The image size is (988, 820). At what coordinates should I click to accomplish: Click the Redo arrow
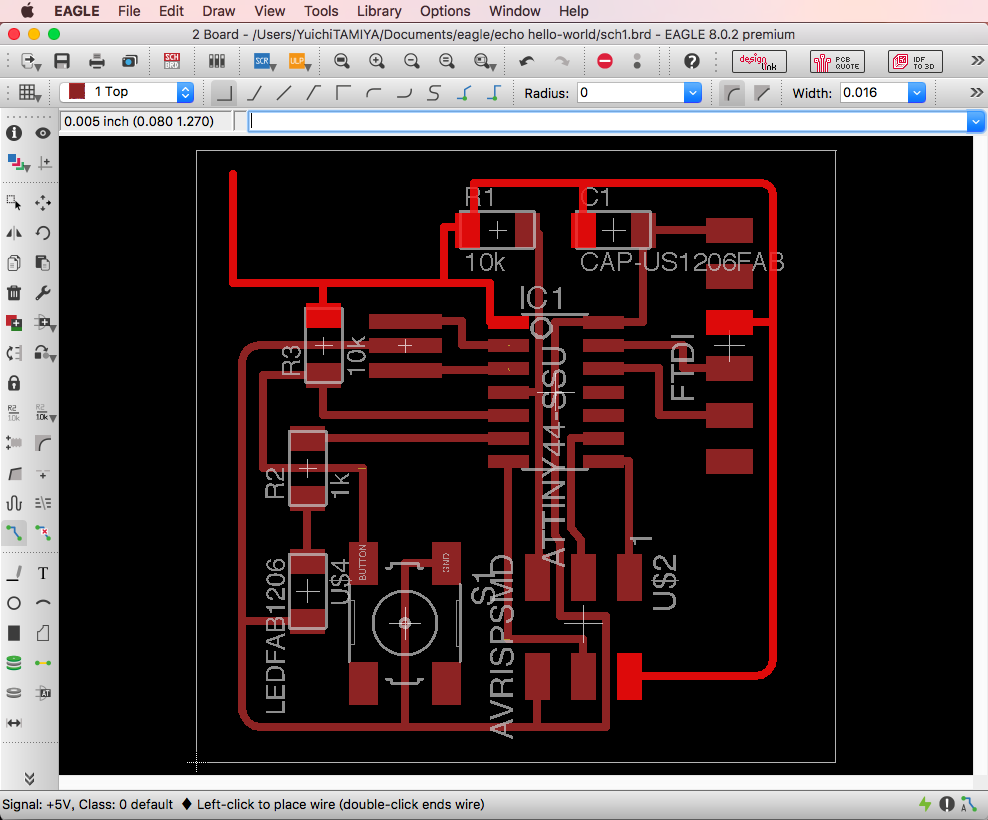[561, 61]
